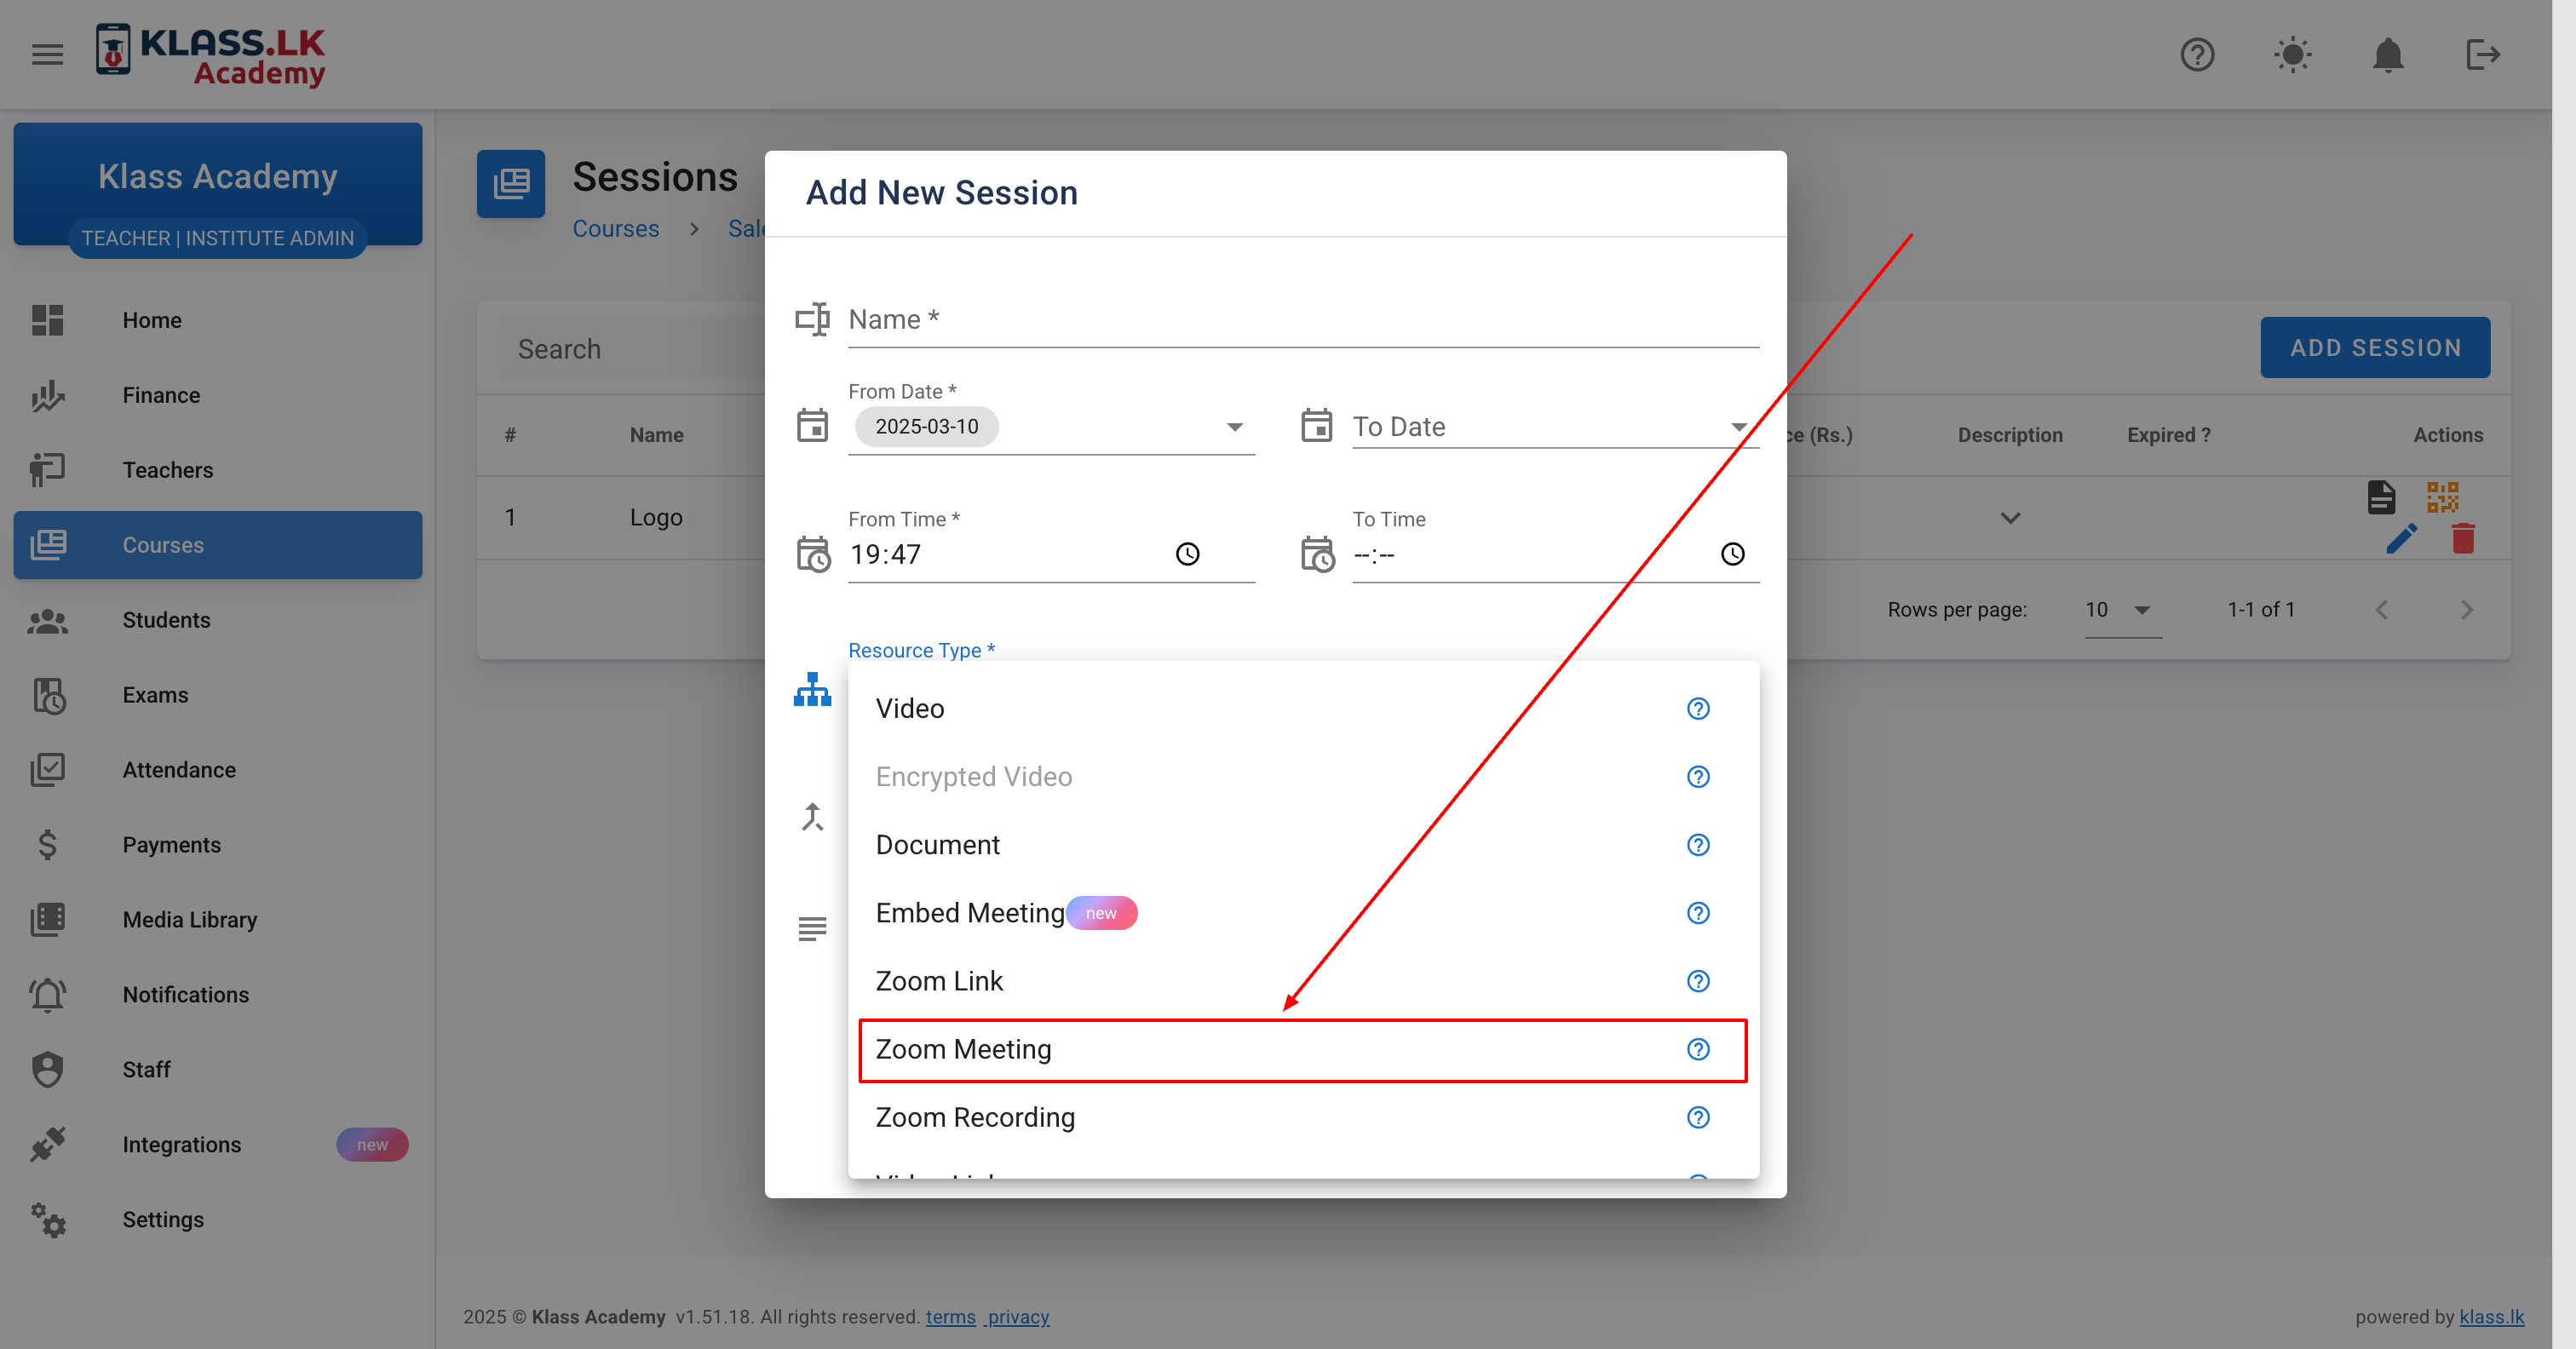This screenshot has height=1349, width=2576.
Task: Click help icon next to Zoom Meeting
Action: click(x=1698, y=1049)
